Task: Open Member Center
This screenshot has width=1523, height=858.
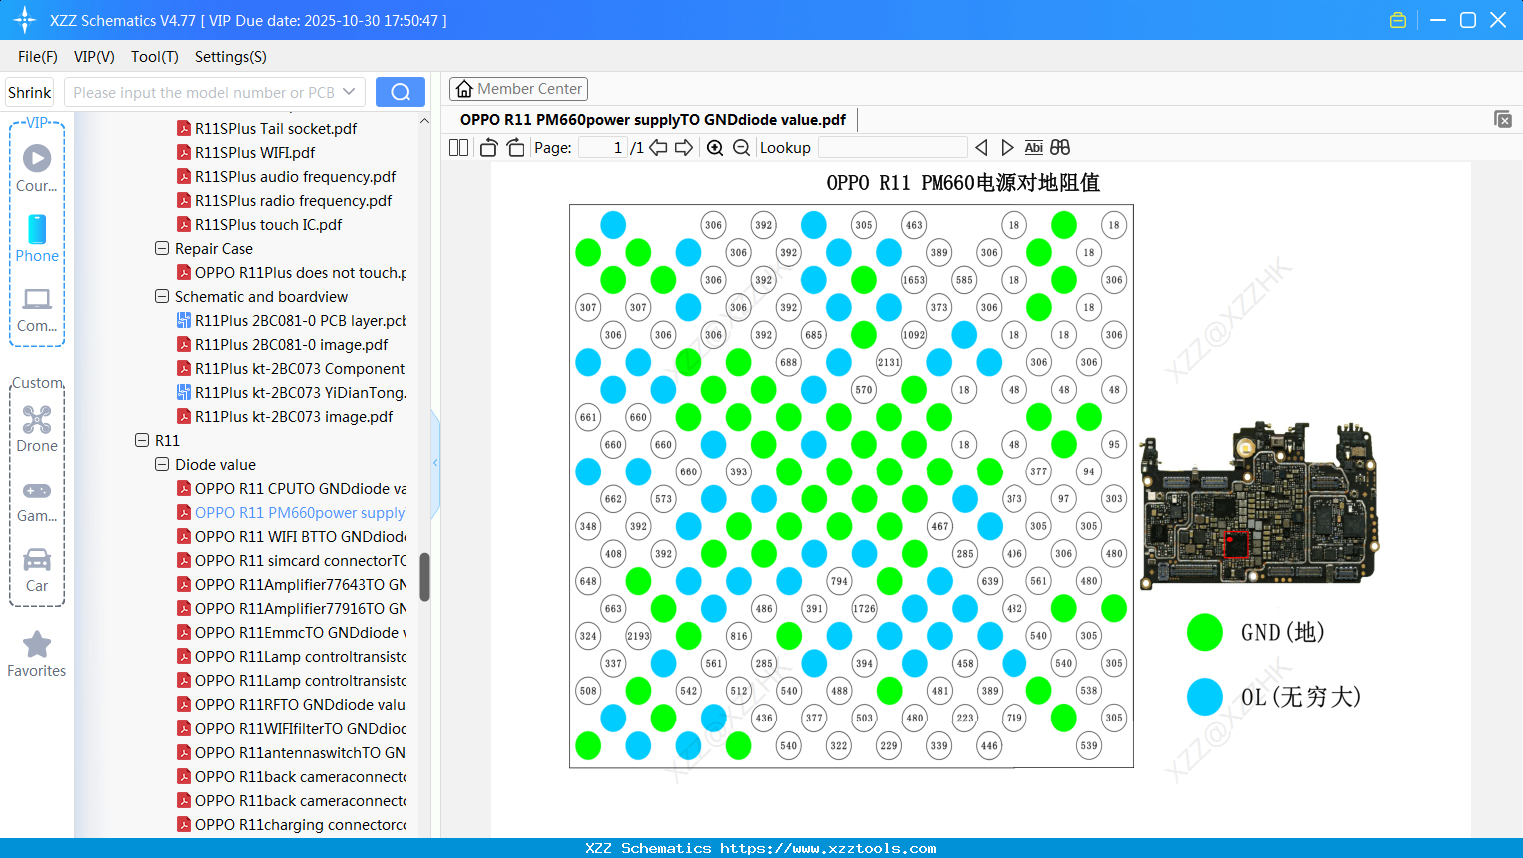Action: coord(518,89)
